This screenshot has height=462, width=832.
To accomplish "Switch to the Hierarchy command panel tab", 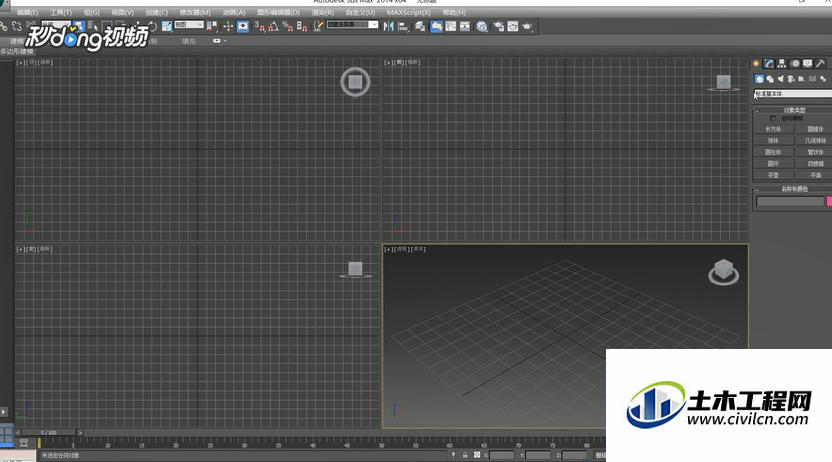I will click(782, 64).
